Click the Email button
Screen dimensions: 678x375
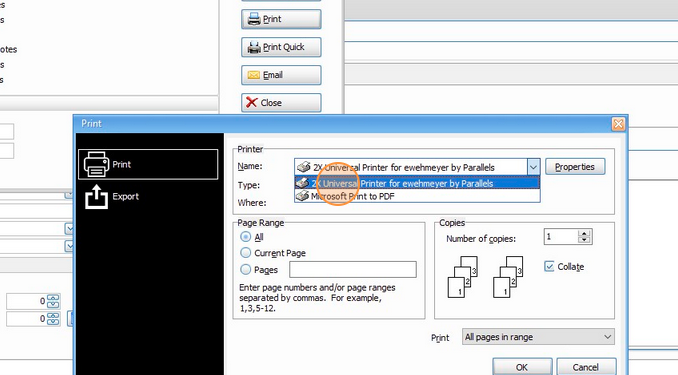(x=281, y=75)
